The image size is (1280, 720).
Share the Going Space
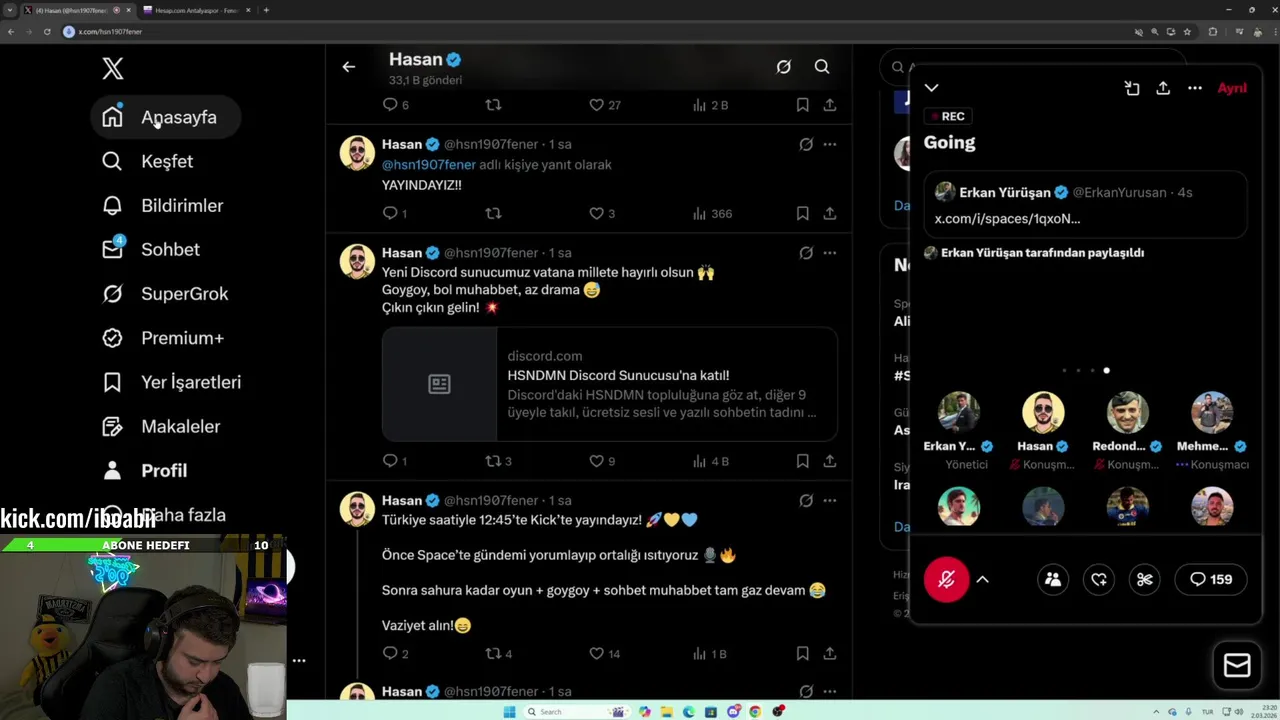(x=1163, y=88)
